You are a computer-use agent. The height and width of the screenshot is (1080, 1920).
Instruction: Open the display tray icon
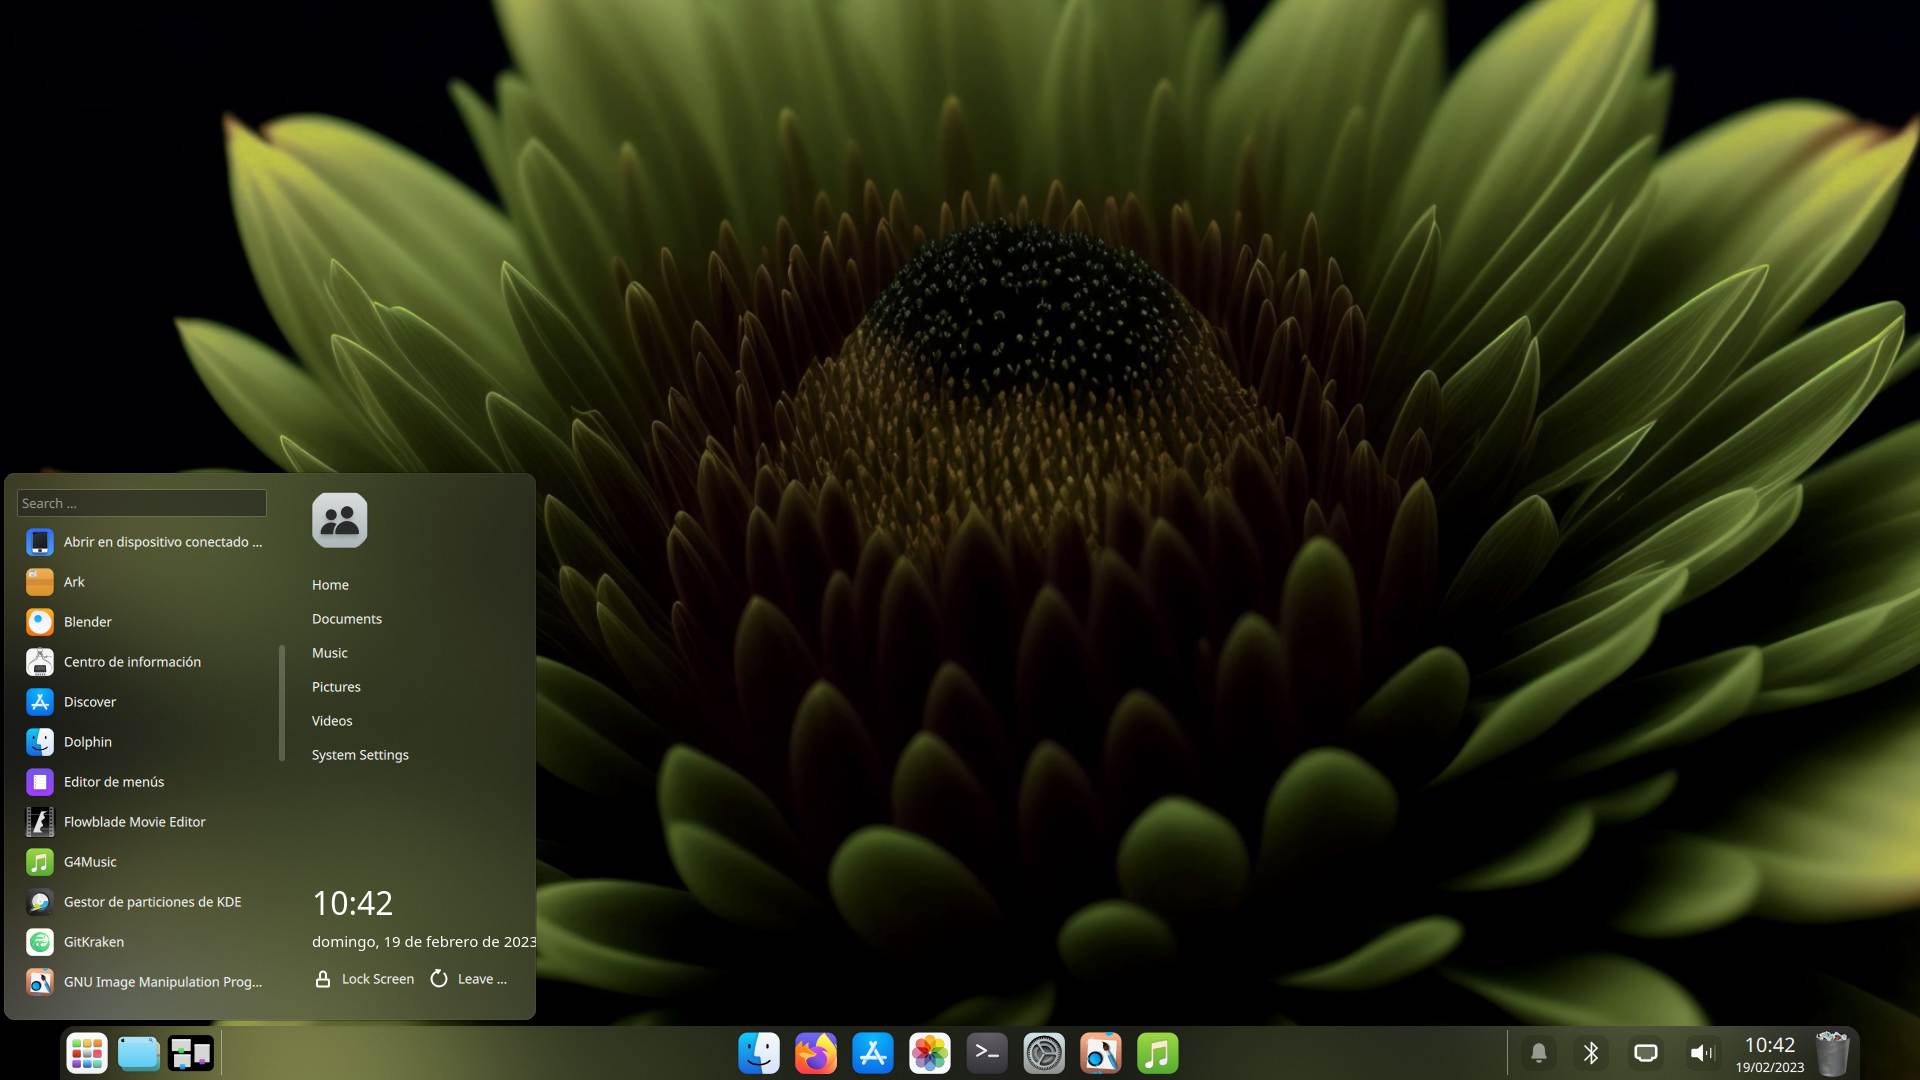[x=1646, y=1053]
